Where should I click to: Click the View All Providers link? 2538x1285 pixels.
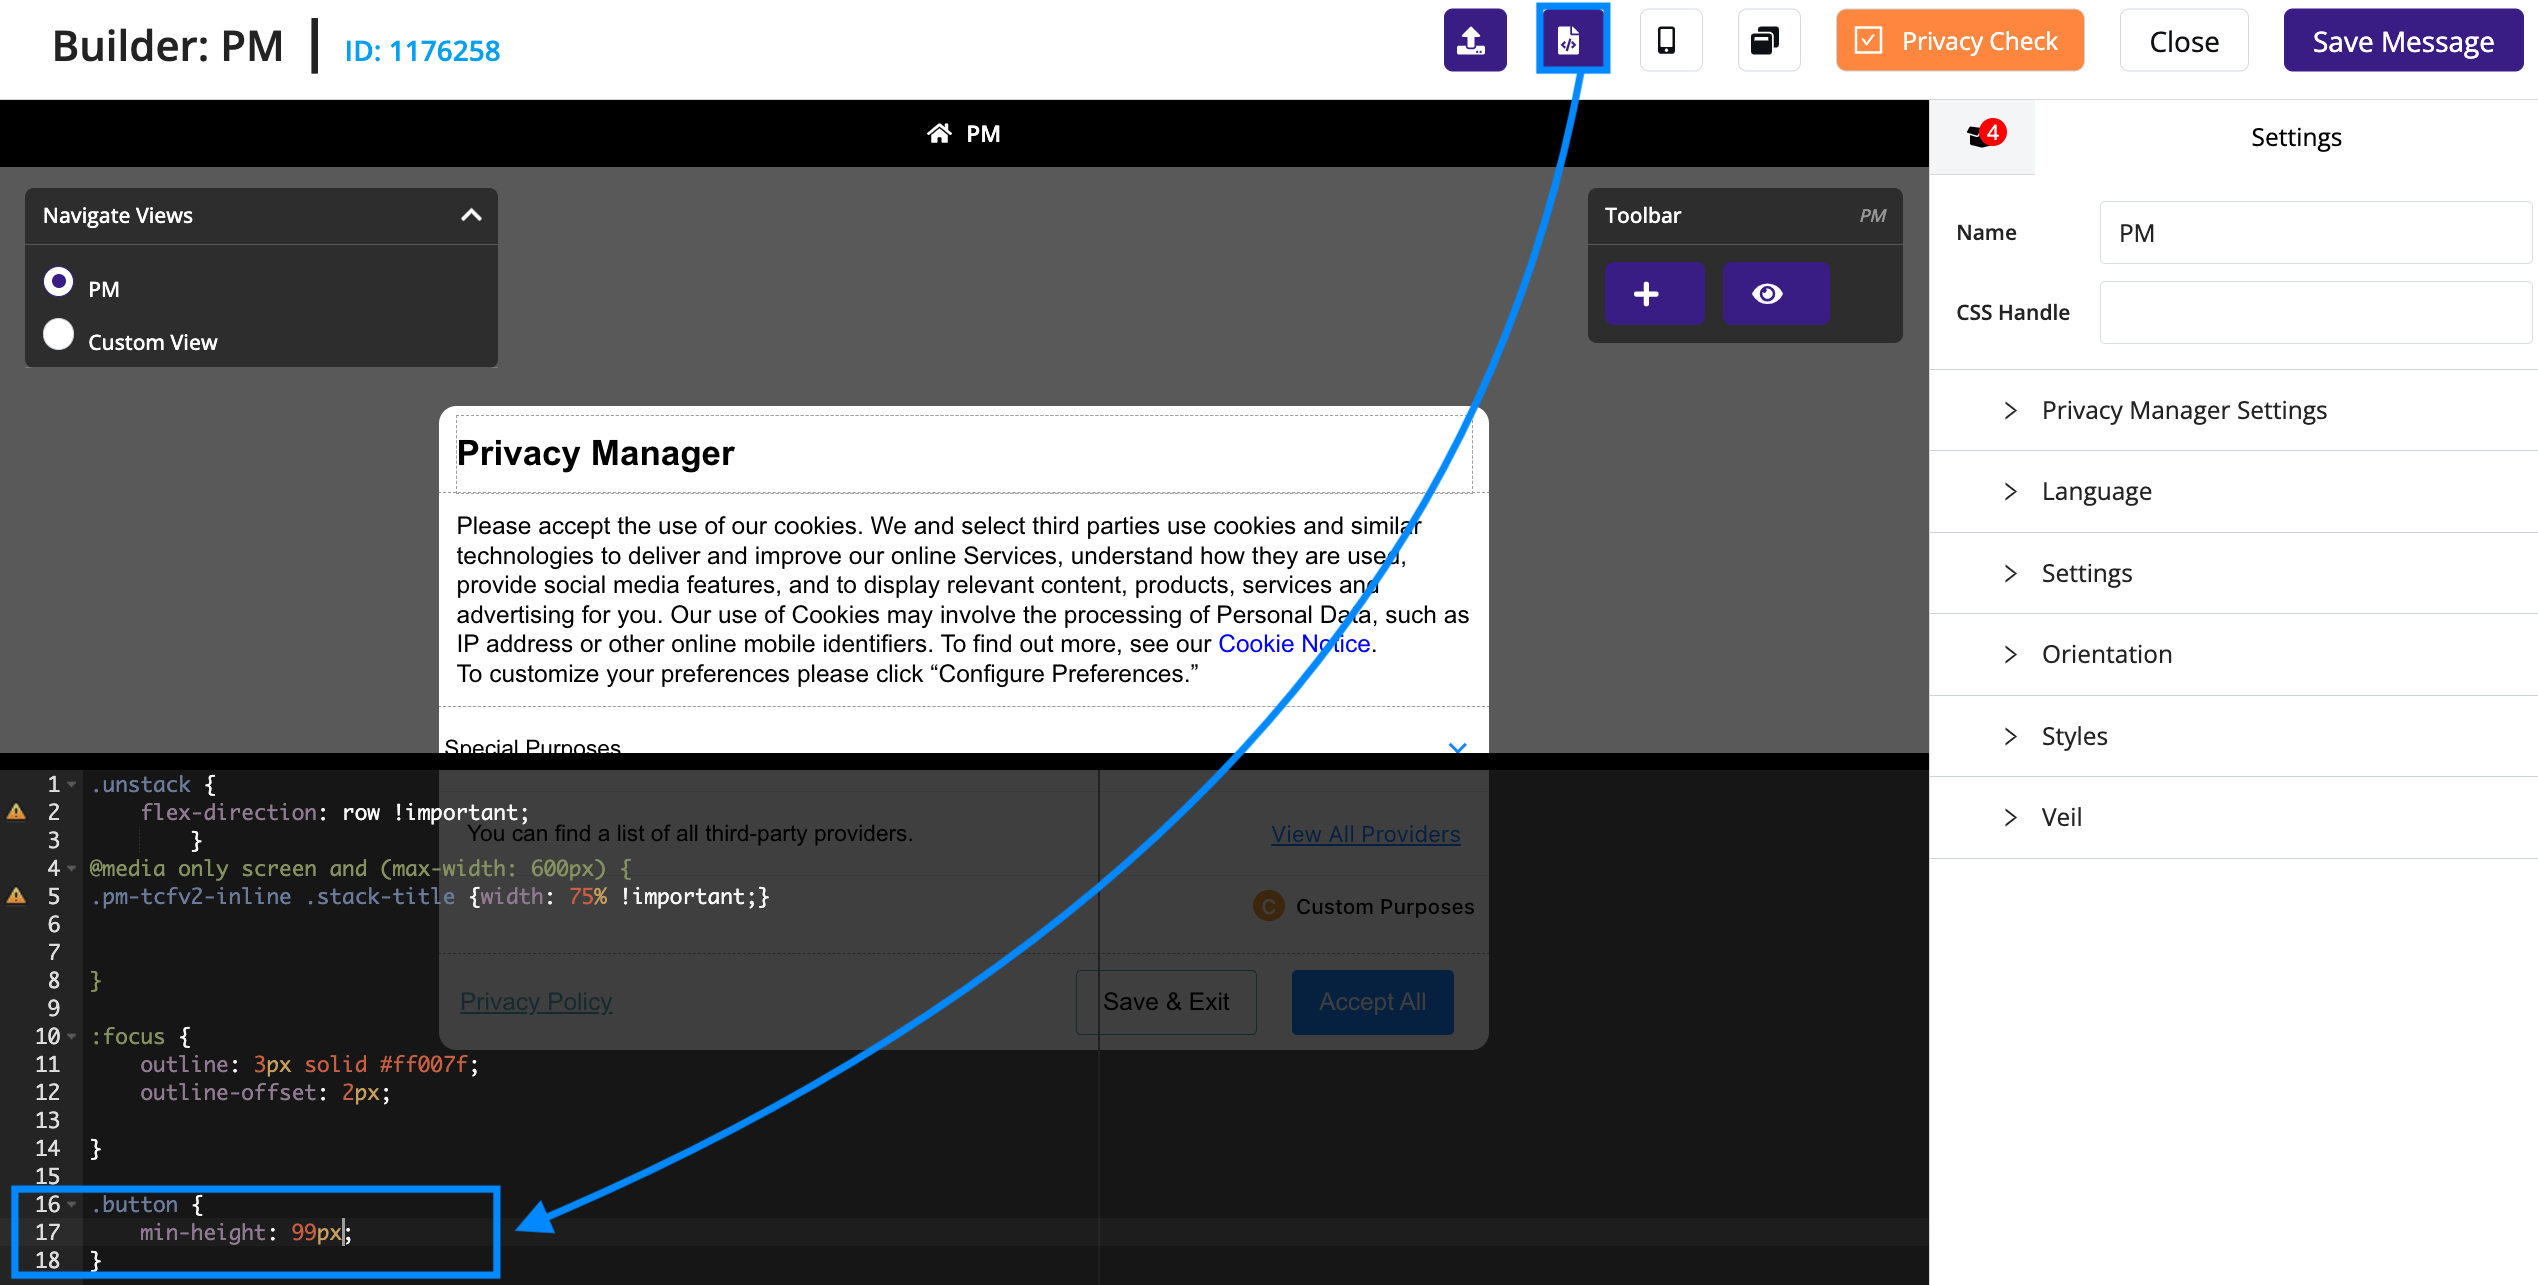click(x=1365, y=834)
